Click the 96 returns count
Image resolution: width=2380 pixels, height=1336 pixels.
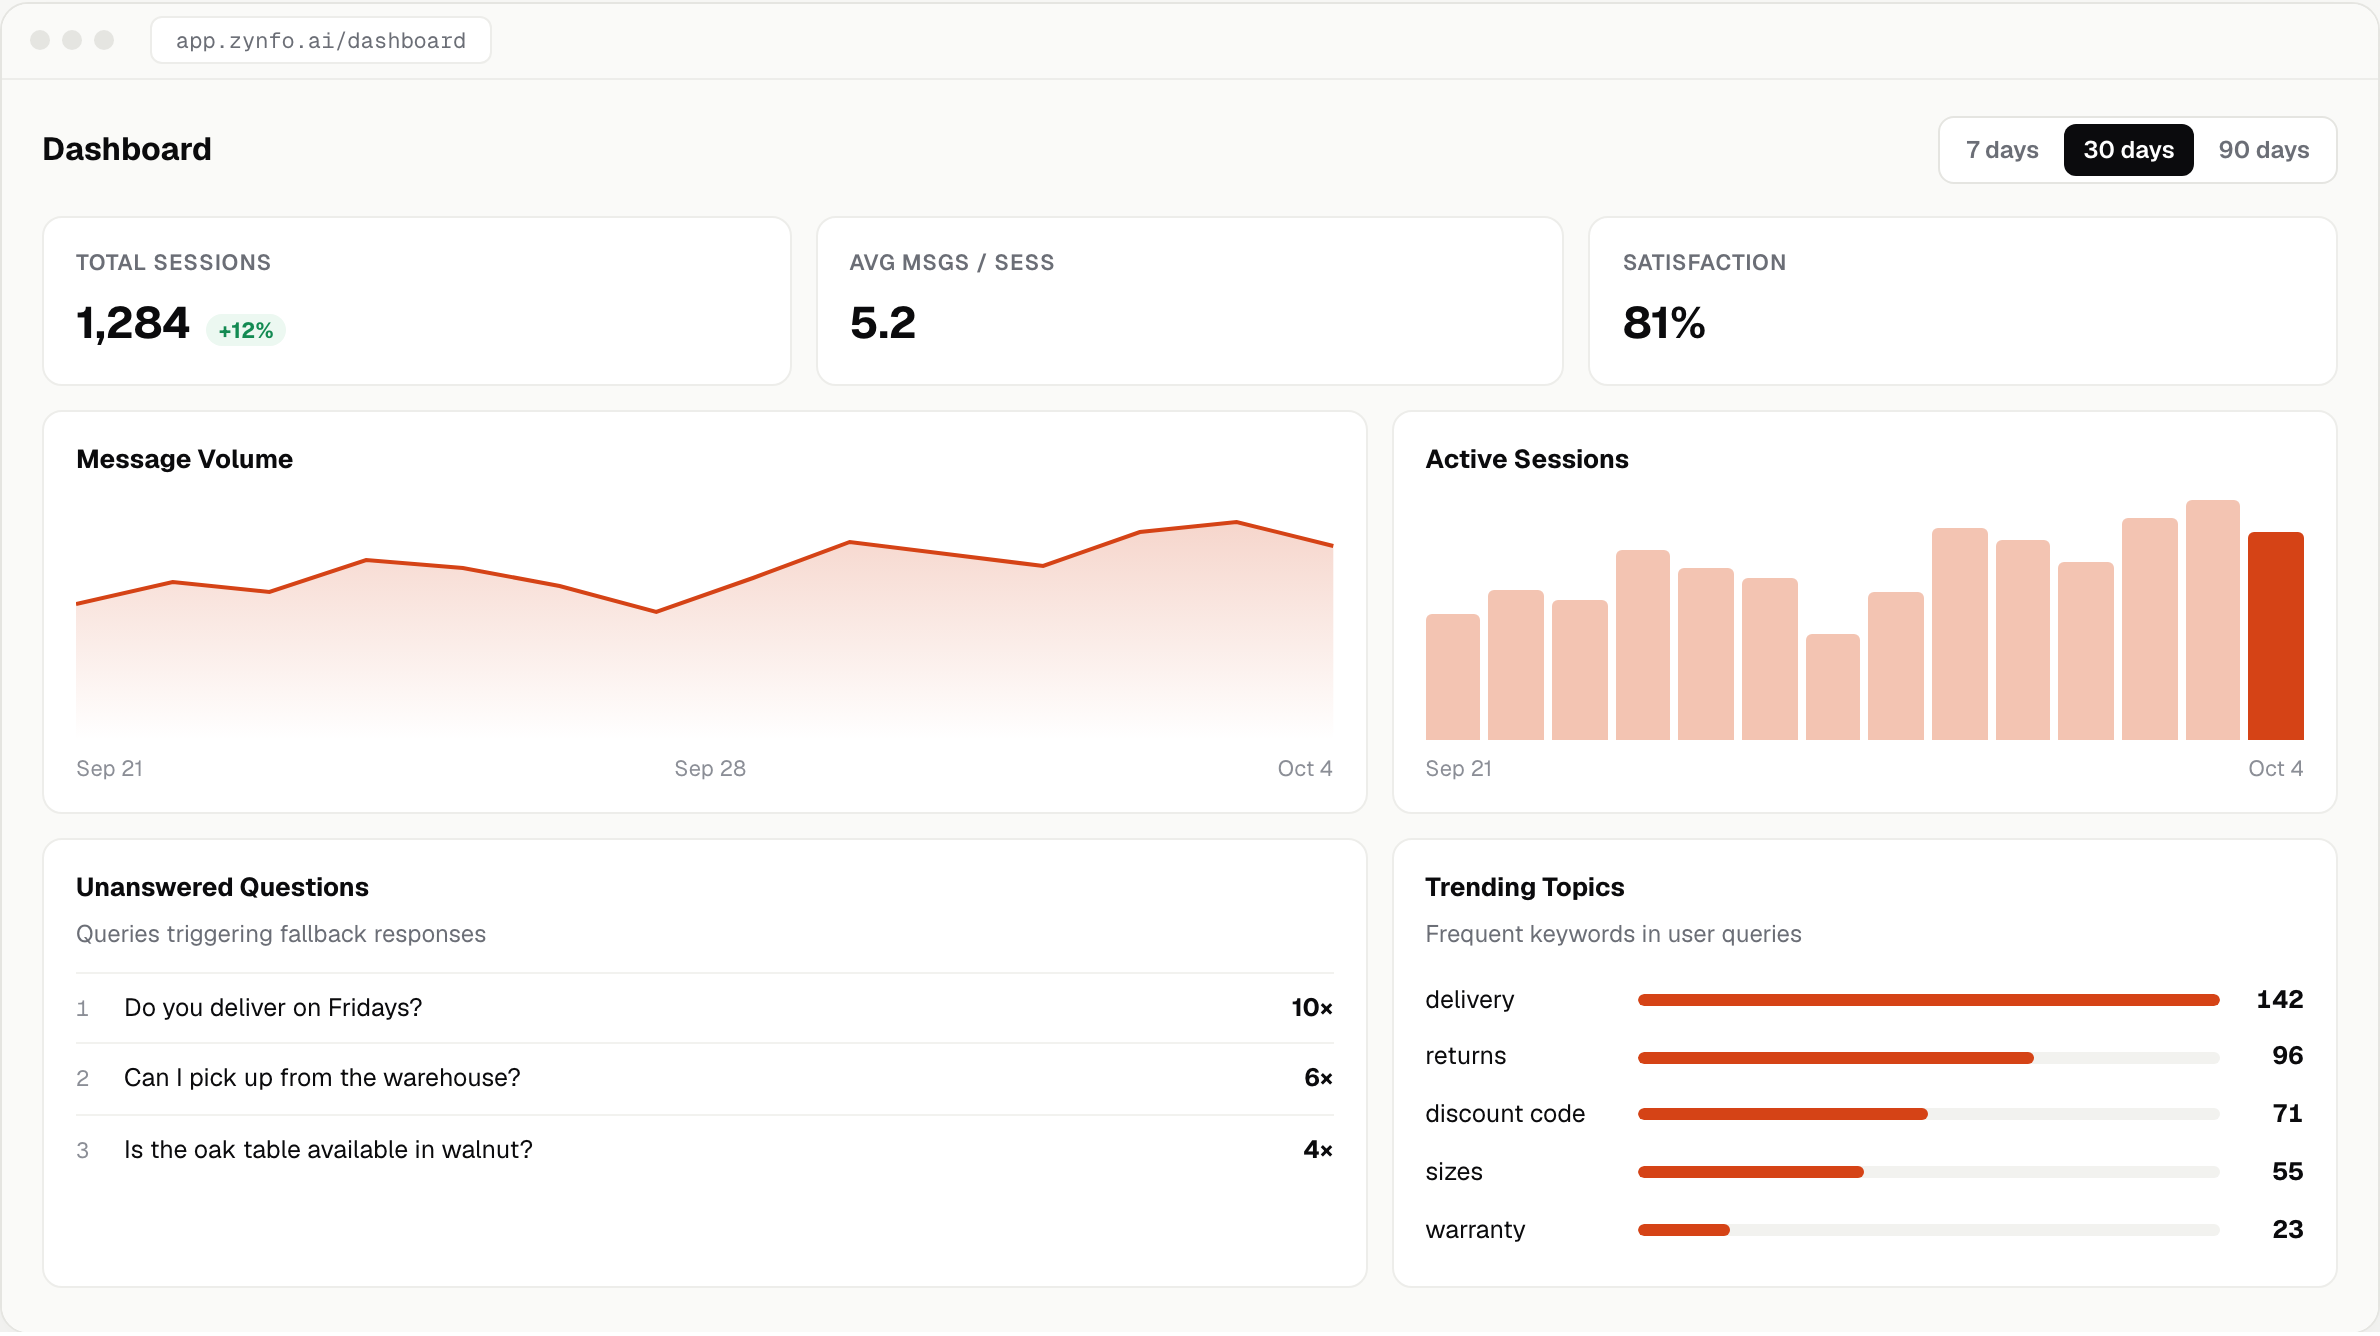pyautogui.click(x=2287, y=1056)
